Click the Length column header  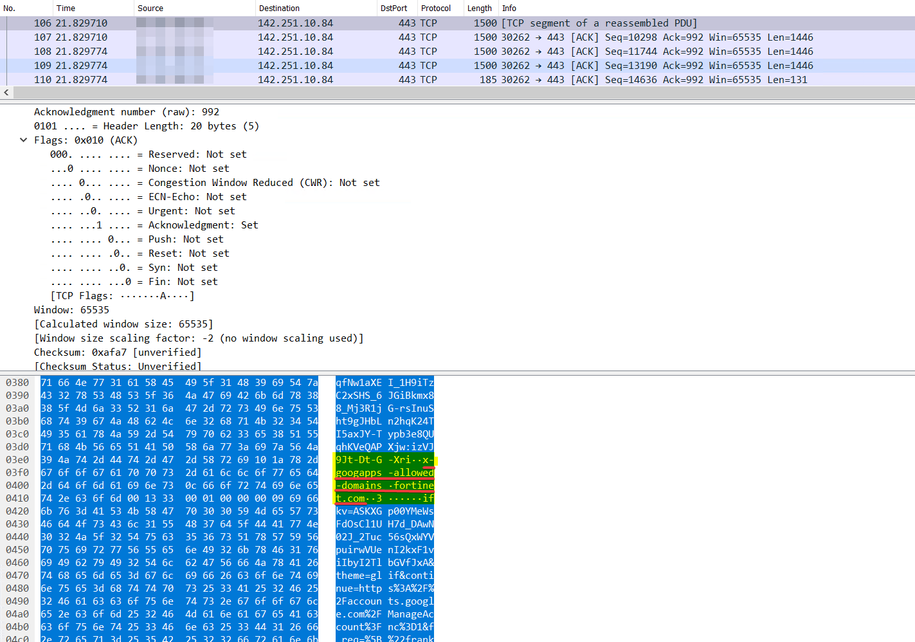[481, 8]
